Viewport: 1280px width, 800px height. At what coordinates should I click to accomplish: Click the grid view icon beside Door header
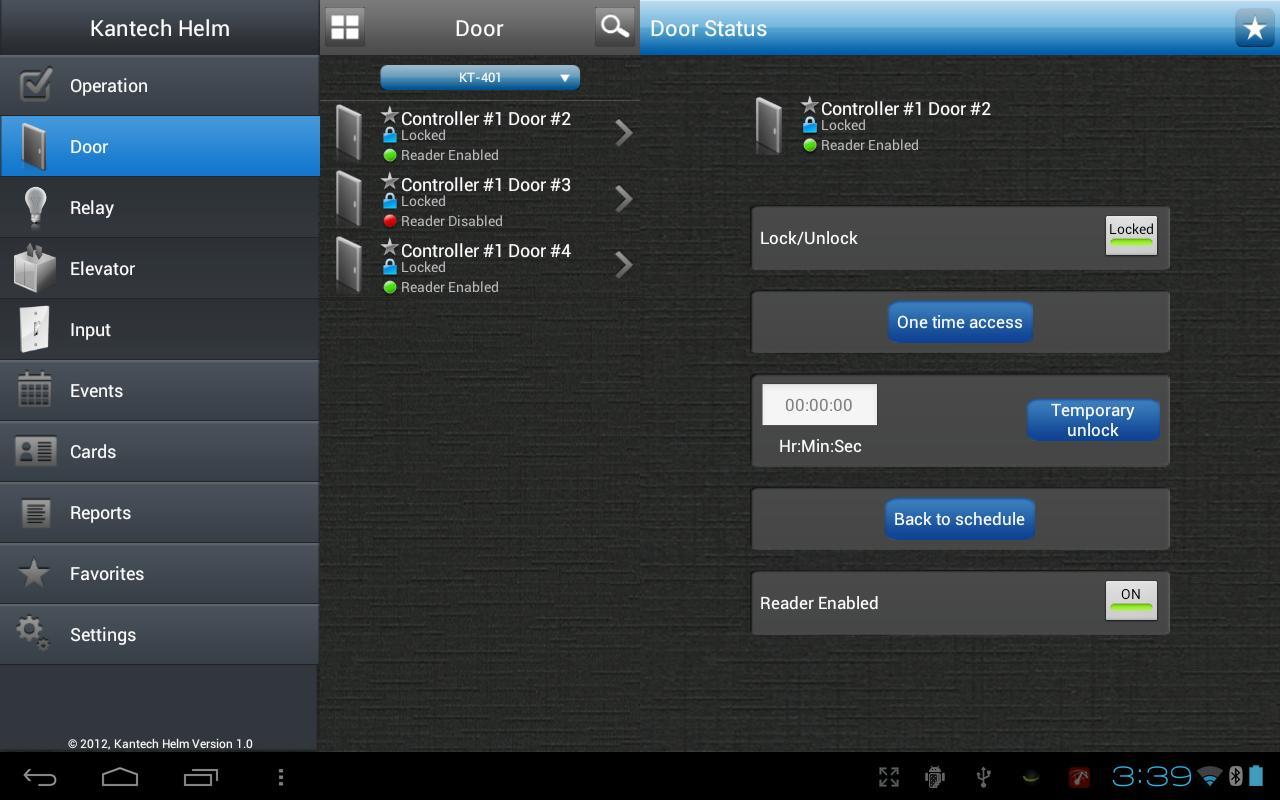tap(344, 26)
